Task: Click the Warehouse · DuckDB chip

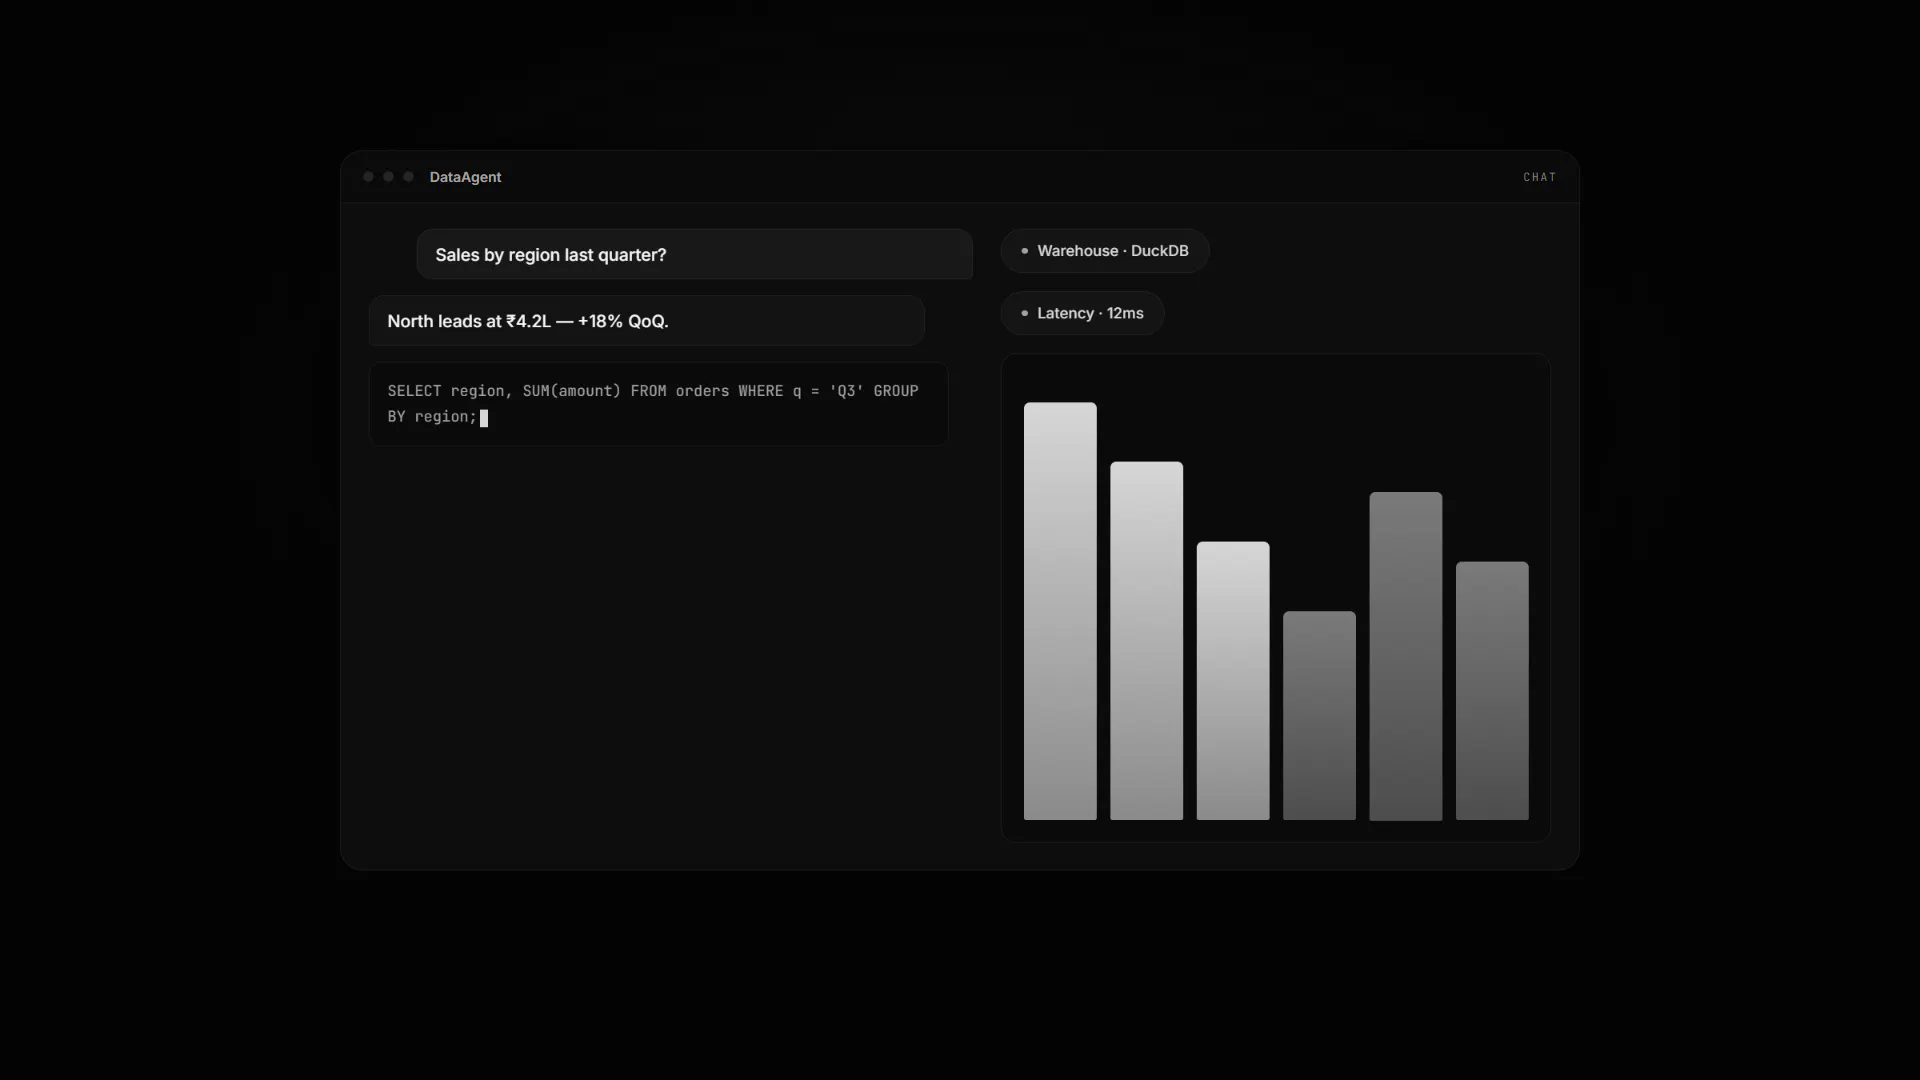Action: point(1104,251)
